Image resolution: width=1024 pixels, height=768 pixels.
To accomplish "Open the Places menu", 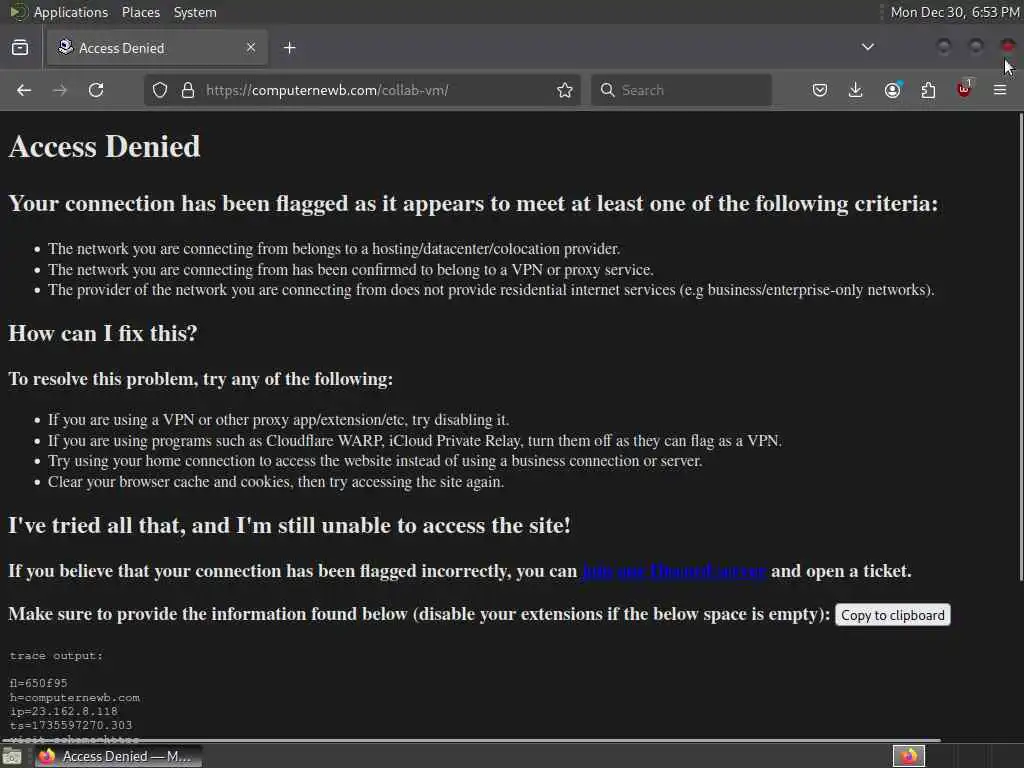I will pyautogui.click(x=141, y=12).
